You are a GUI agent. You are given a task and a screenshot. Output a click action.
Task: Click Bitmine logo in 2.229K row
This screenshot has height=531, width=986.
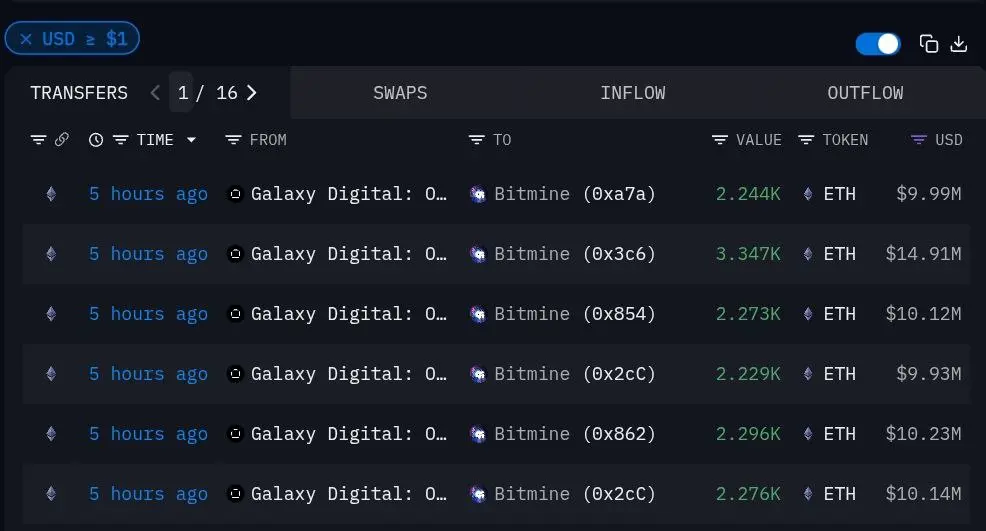[x=478, y=374]
